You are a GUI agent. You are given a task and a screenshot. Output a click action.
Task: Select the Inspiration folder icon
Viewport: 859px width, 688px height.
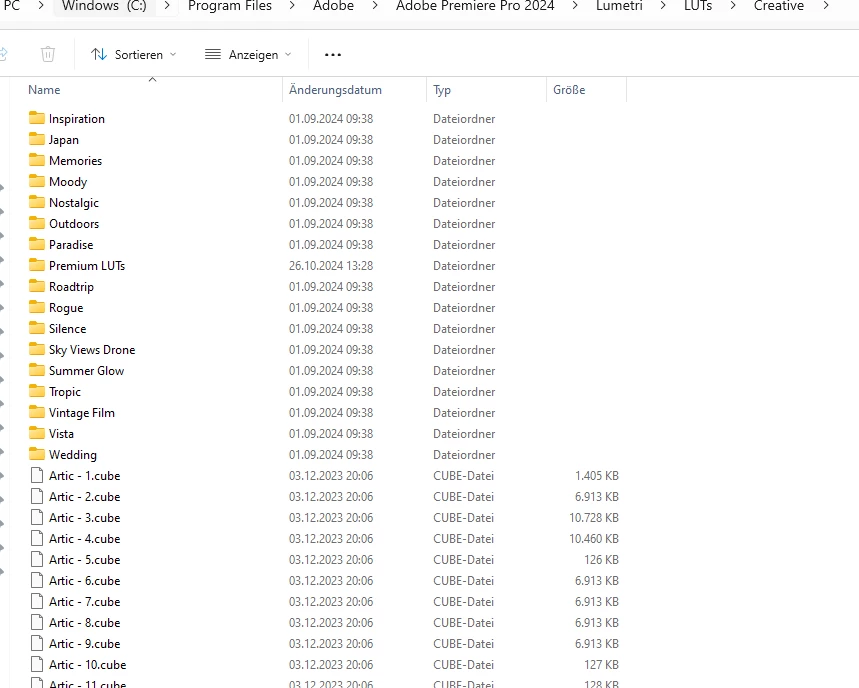pos(37,118)
